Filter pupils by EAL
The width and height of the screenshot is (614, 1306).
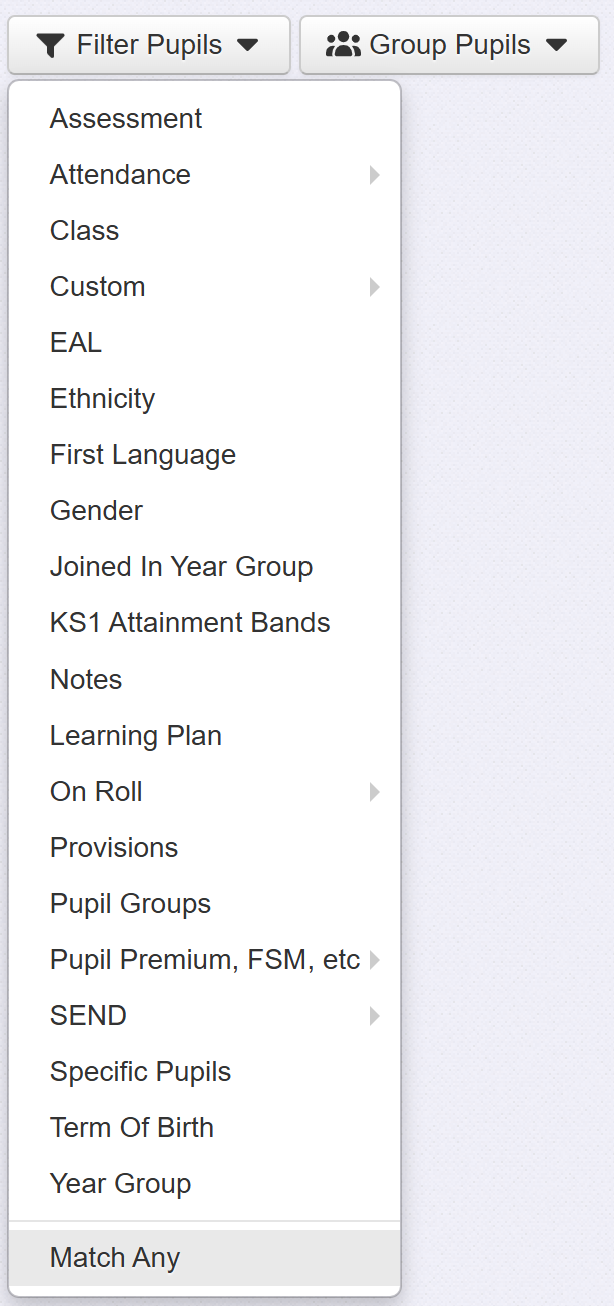click(x=76, y=343)
